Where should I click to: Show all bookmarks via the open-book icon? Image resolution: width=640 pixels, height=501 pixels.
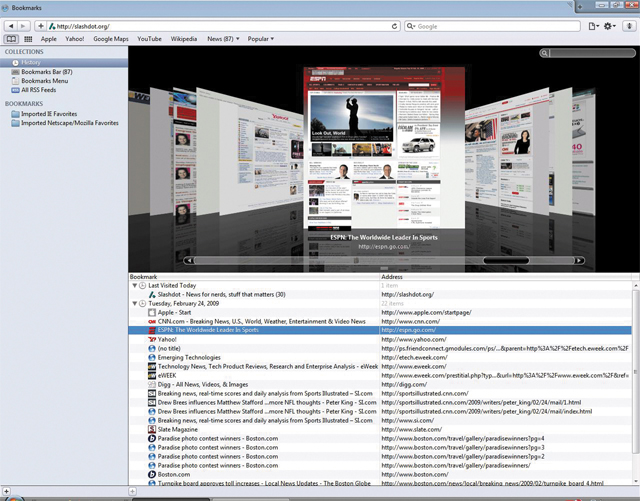click(11, 39)
